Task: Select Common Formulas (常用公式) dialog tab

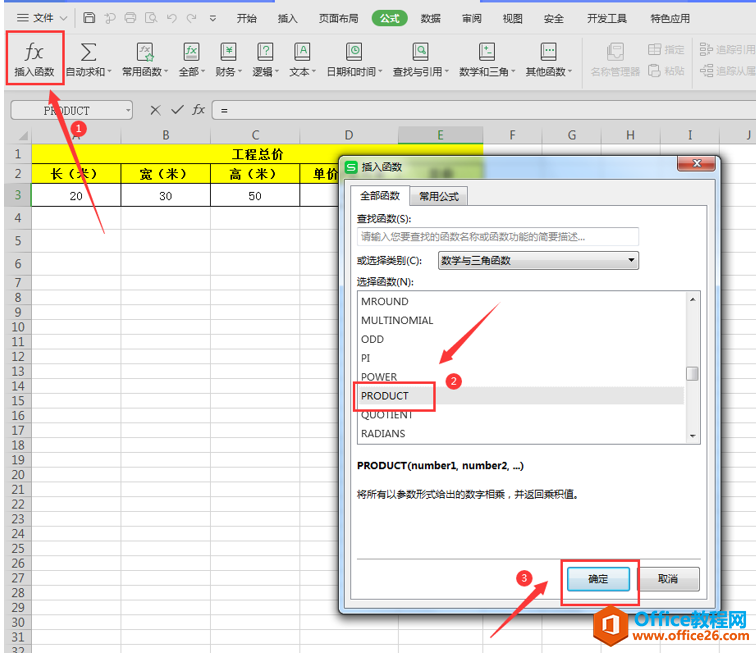Action: point(439,196)
